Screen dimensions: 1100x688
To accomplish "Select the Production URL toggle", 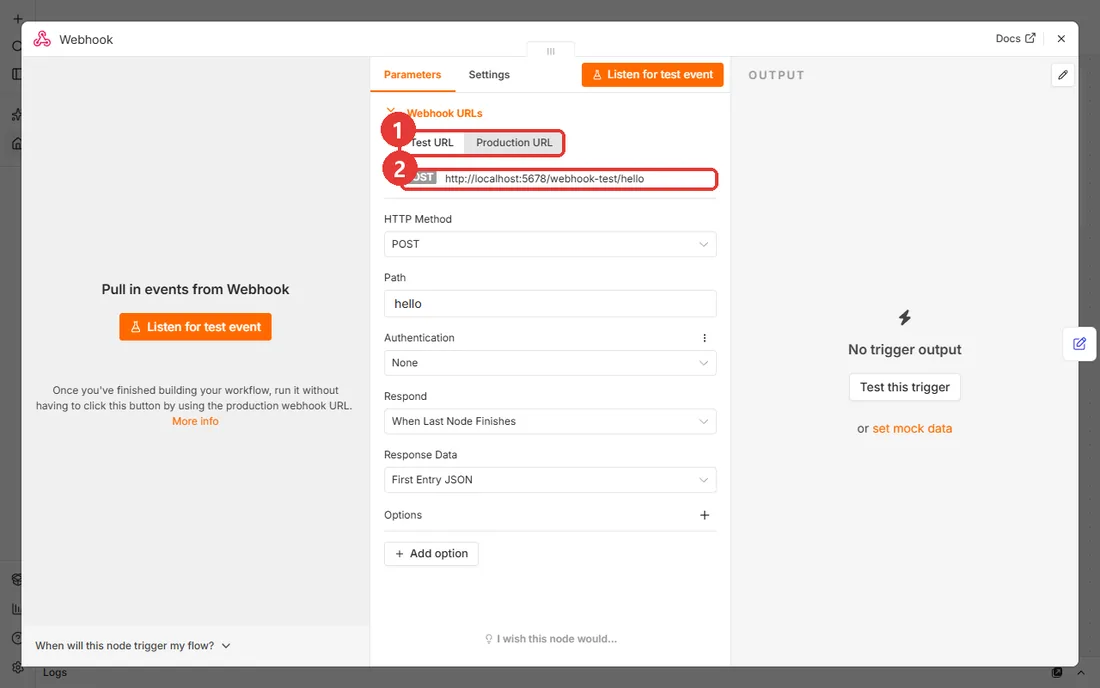I will [514, 142].
